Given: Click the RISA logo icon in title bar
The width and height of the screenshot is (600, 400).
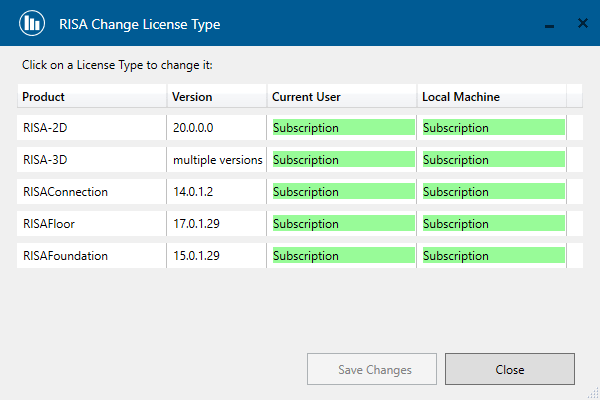Looking at the screenshot, I should tap(32, 23).
